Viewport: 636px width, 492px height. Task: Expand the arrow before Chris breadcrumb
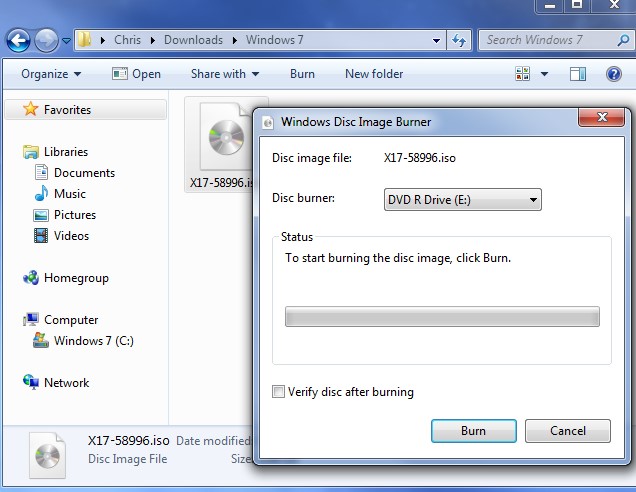tap(103, 40)
